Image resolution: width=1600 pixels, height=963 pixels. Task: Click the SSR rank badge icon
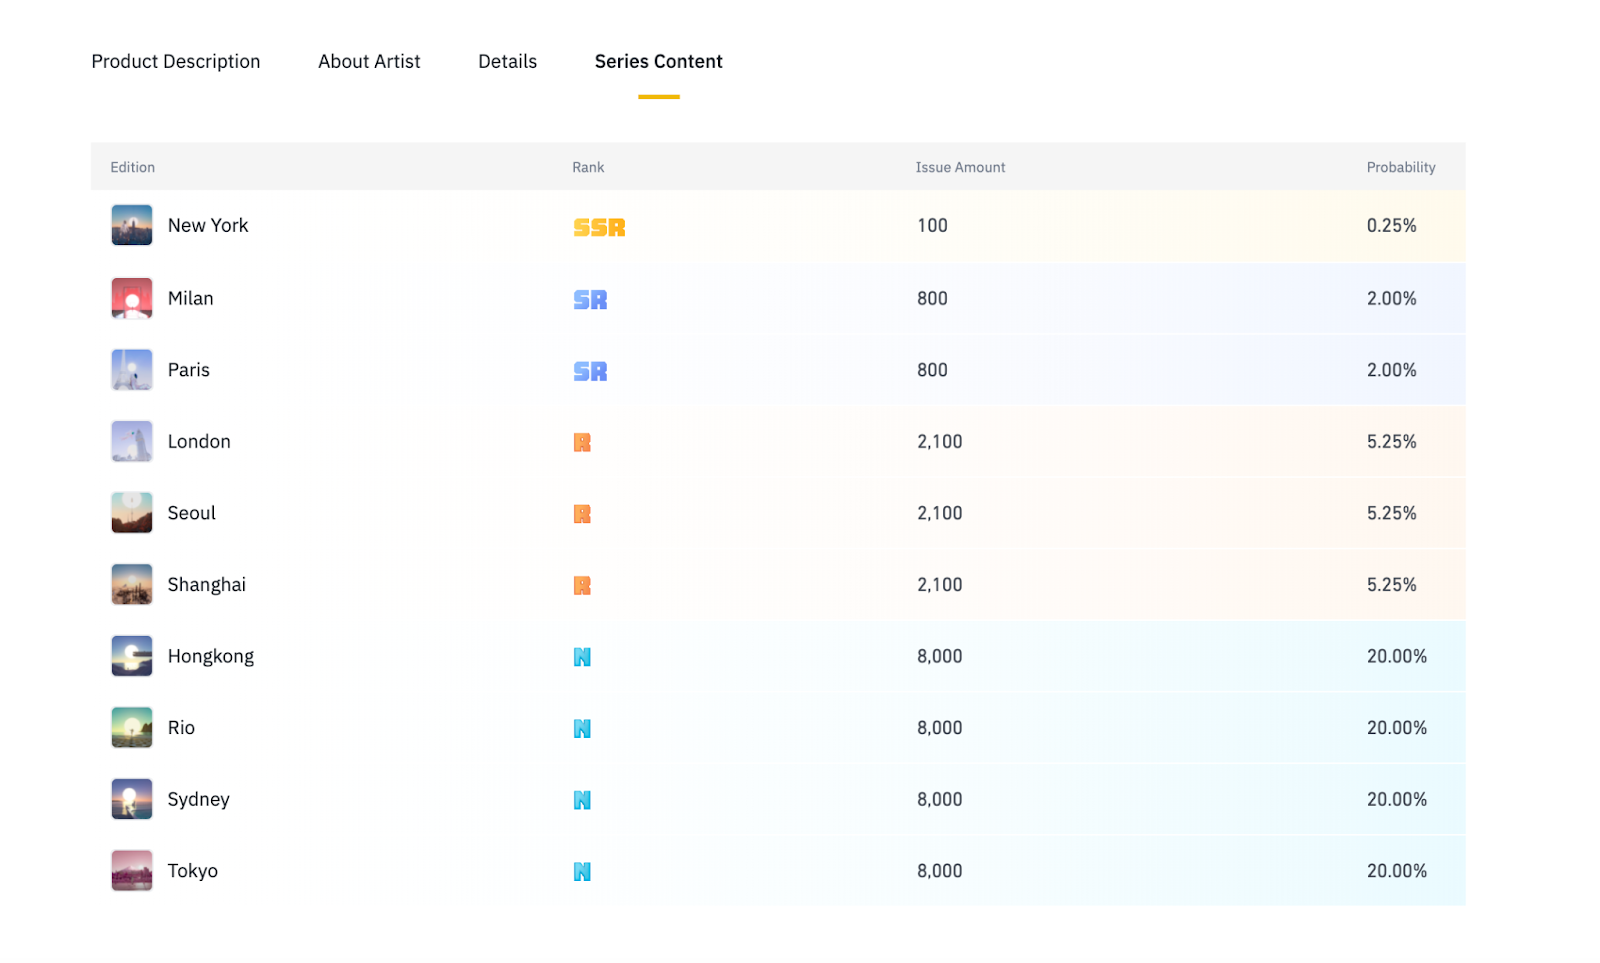(x=599, y=228)
